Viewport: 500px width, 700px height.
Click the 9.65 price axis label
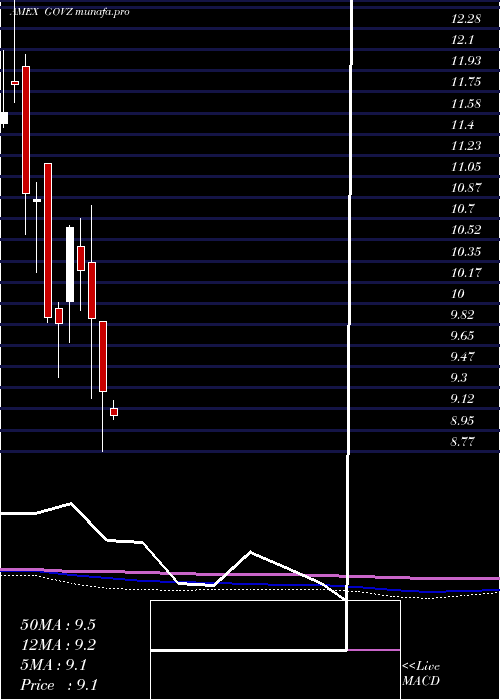coord(462,335)
